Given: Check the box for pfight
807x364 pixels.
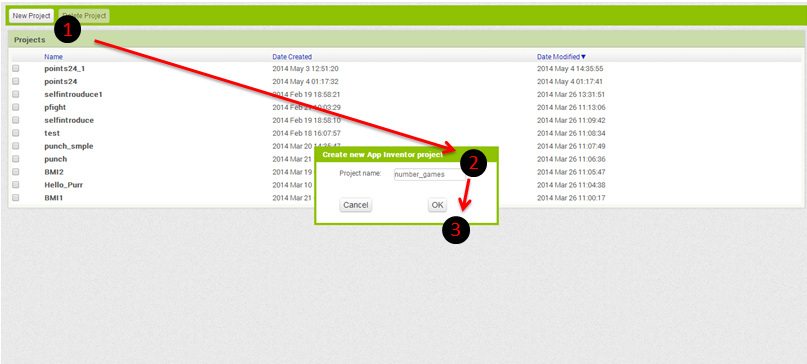Looking at the screenshot, I should point(15,107).
